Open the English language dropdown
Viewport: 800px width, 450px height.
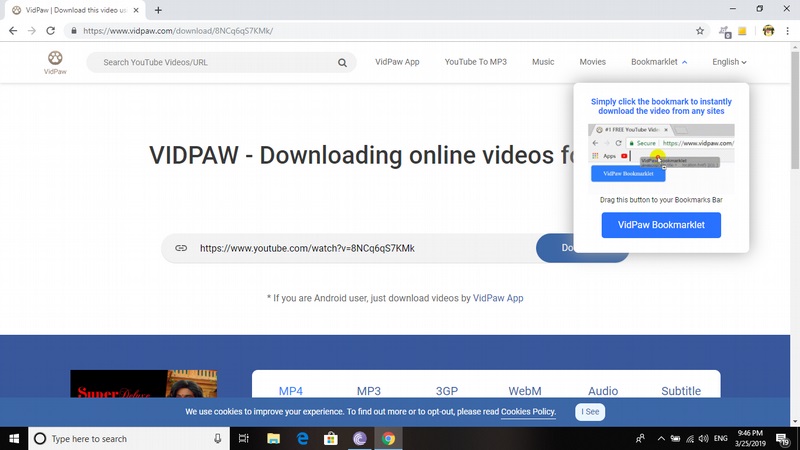[729, 62]
